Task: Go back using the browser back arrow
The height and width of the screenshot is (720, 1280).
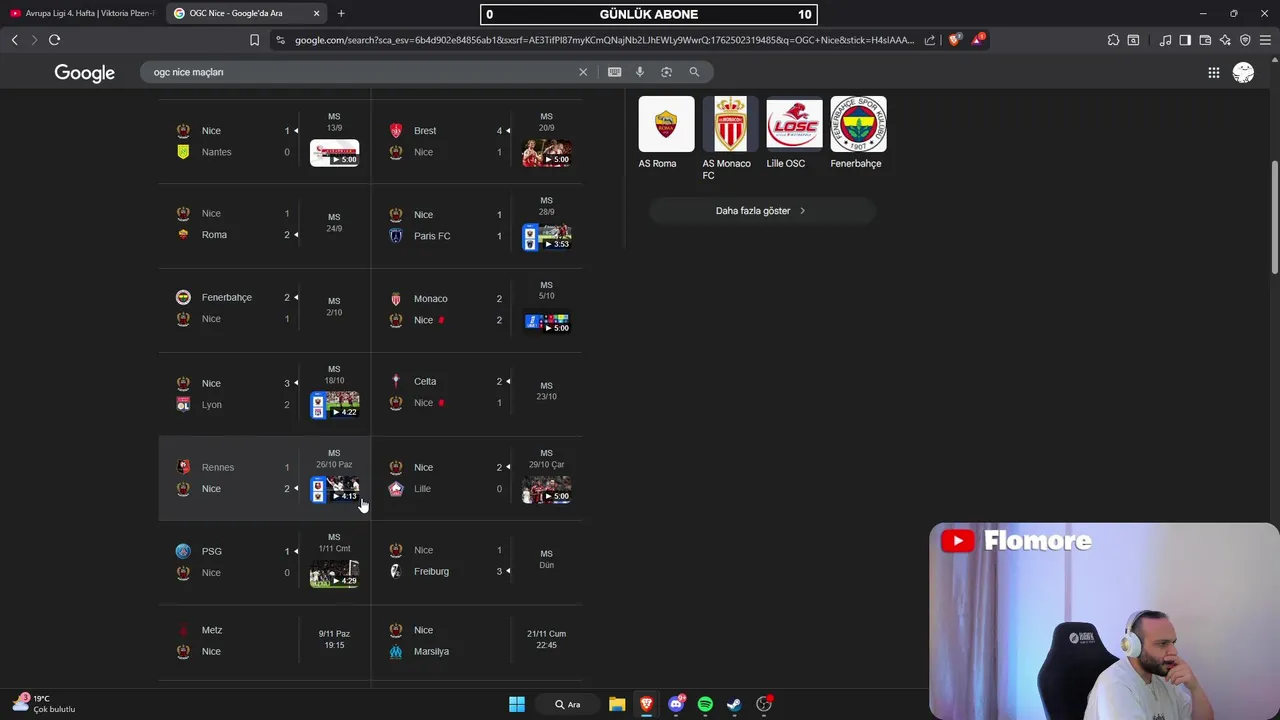Action: 15,40
